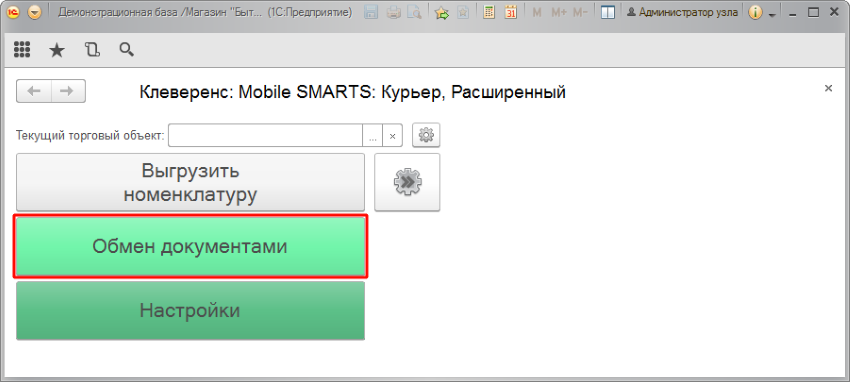Open the Настройки button
Screen dimensions: 850x382
[x=190, y=310]
